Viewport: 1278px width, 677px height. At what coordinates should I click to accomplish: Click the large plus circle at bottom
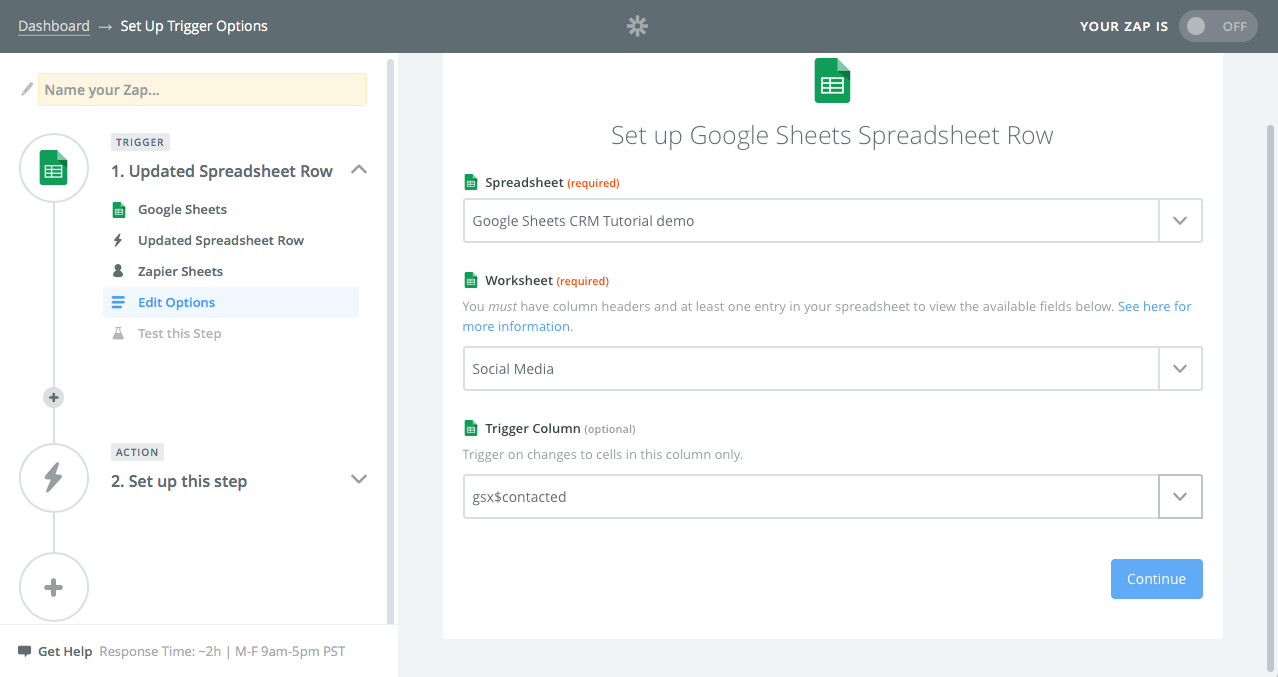click(x=54, y=587)
